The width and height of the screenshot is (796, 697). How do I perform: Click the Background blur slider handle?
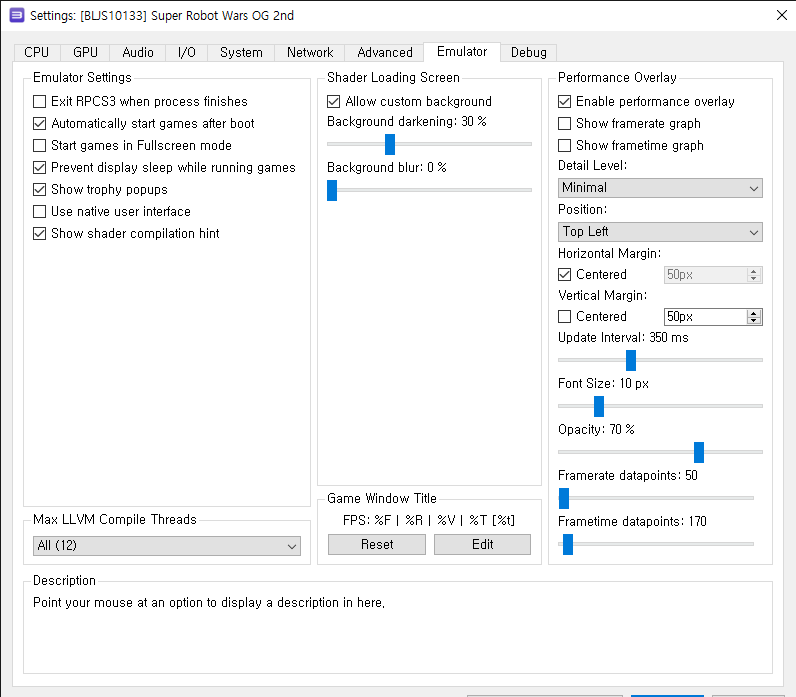(332, 190)
